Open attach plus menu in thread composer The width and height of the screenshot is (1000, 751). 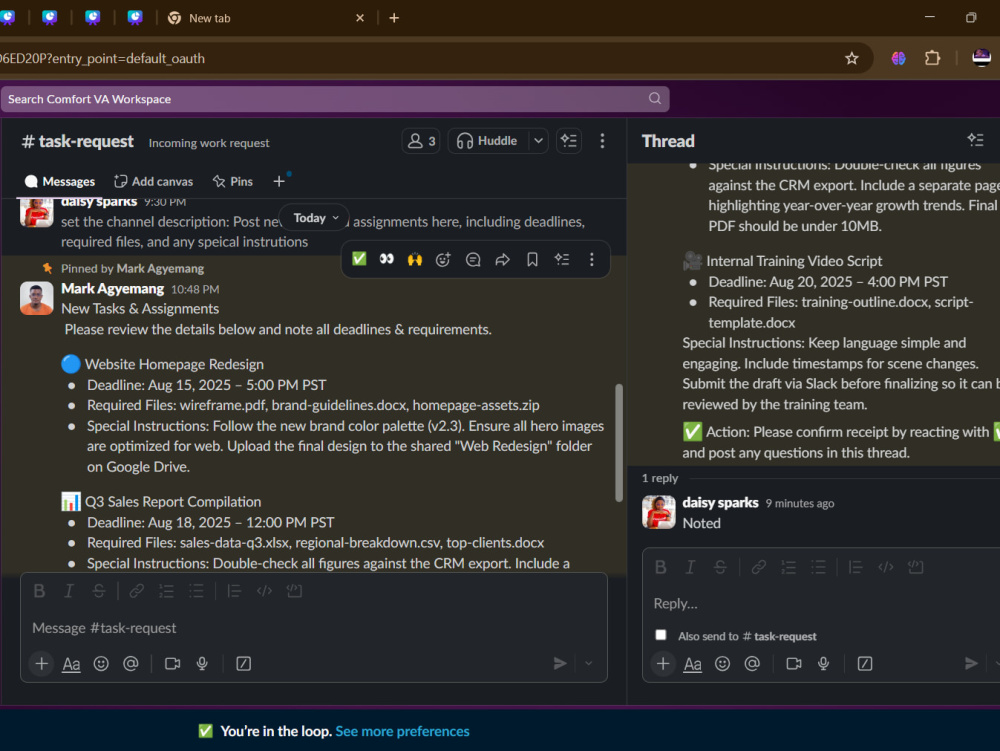[x=663, y=664]
